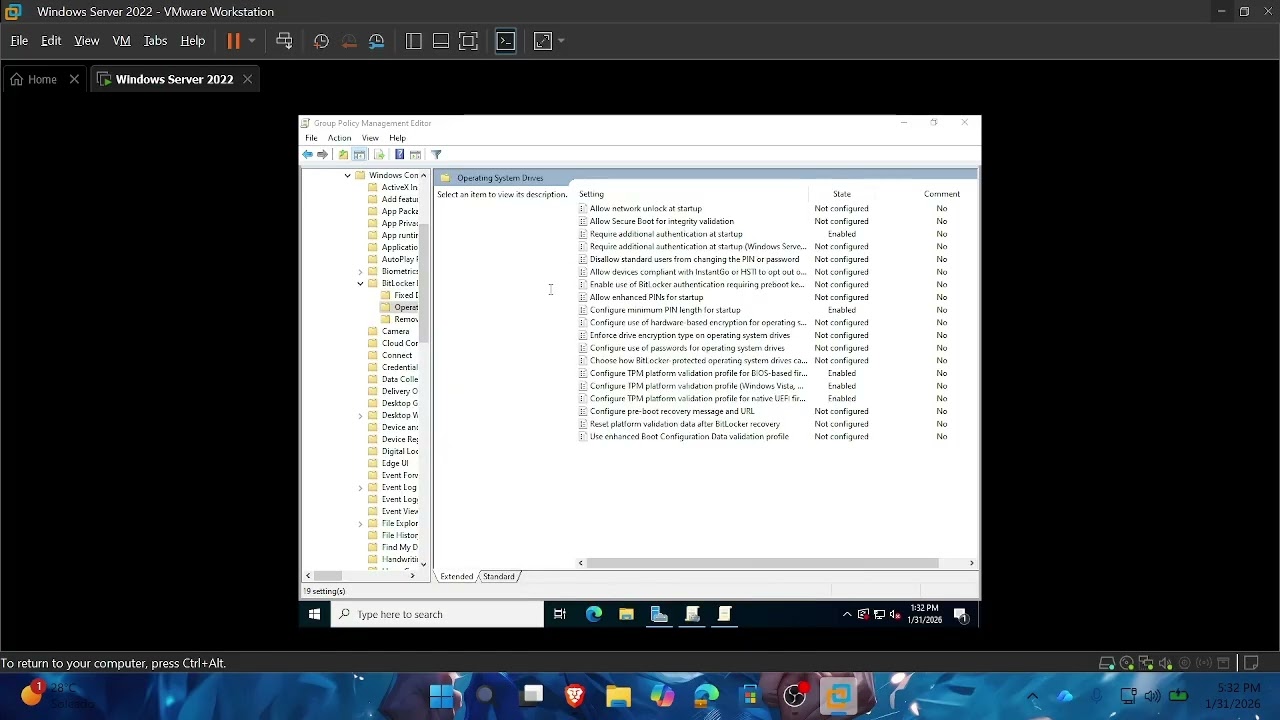The height and width of the screenshot is (720, 1280).
Task: Open the VMware Edit menu
Action: [51, 41]
